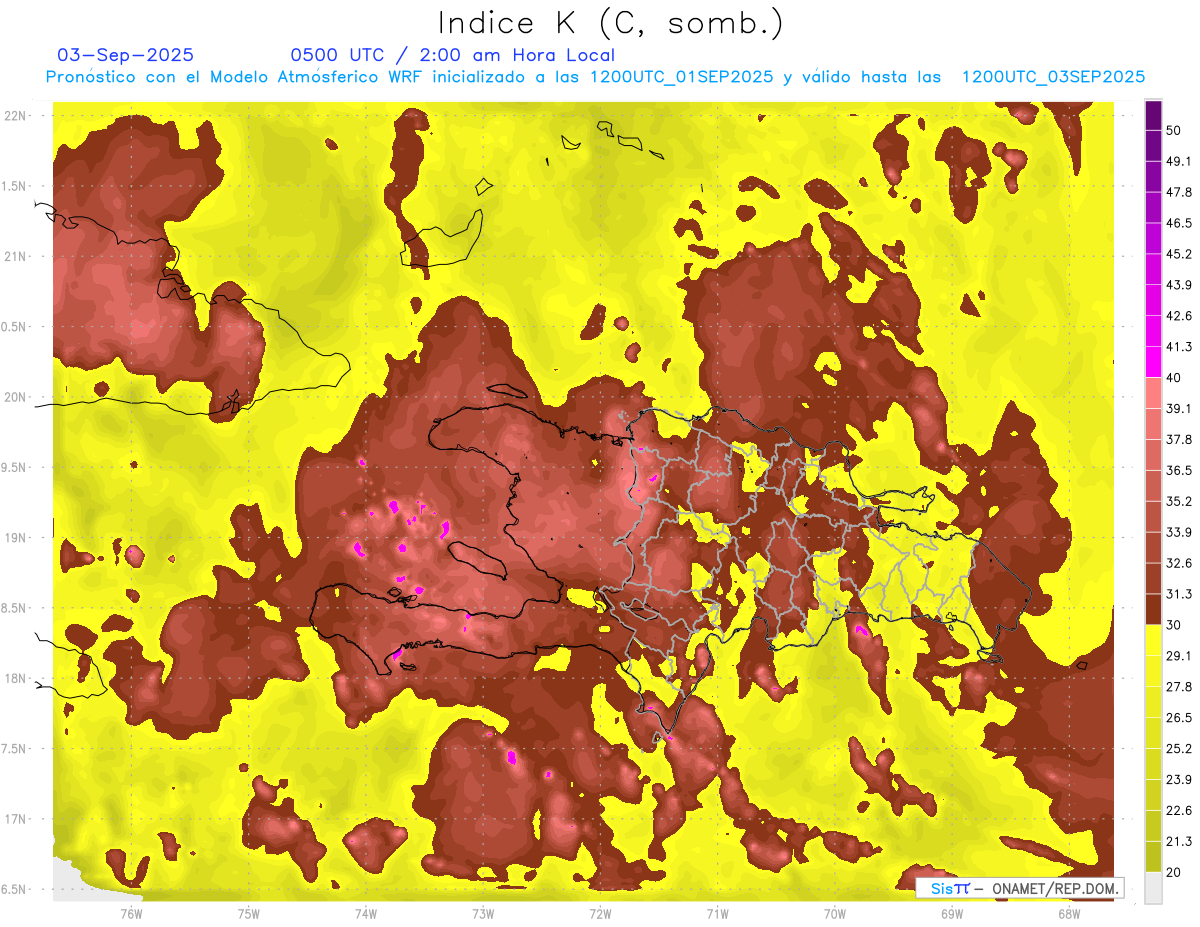Click the latitude label '18N'
The height and width of the screenshot is (927, 1200).
click(15, 679)
